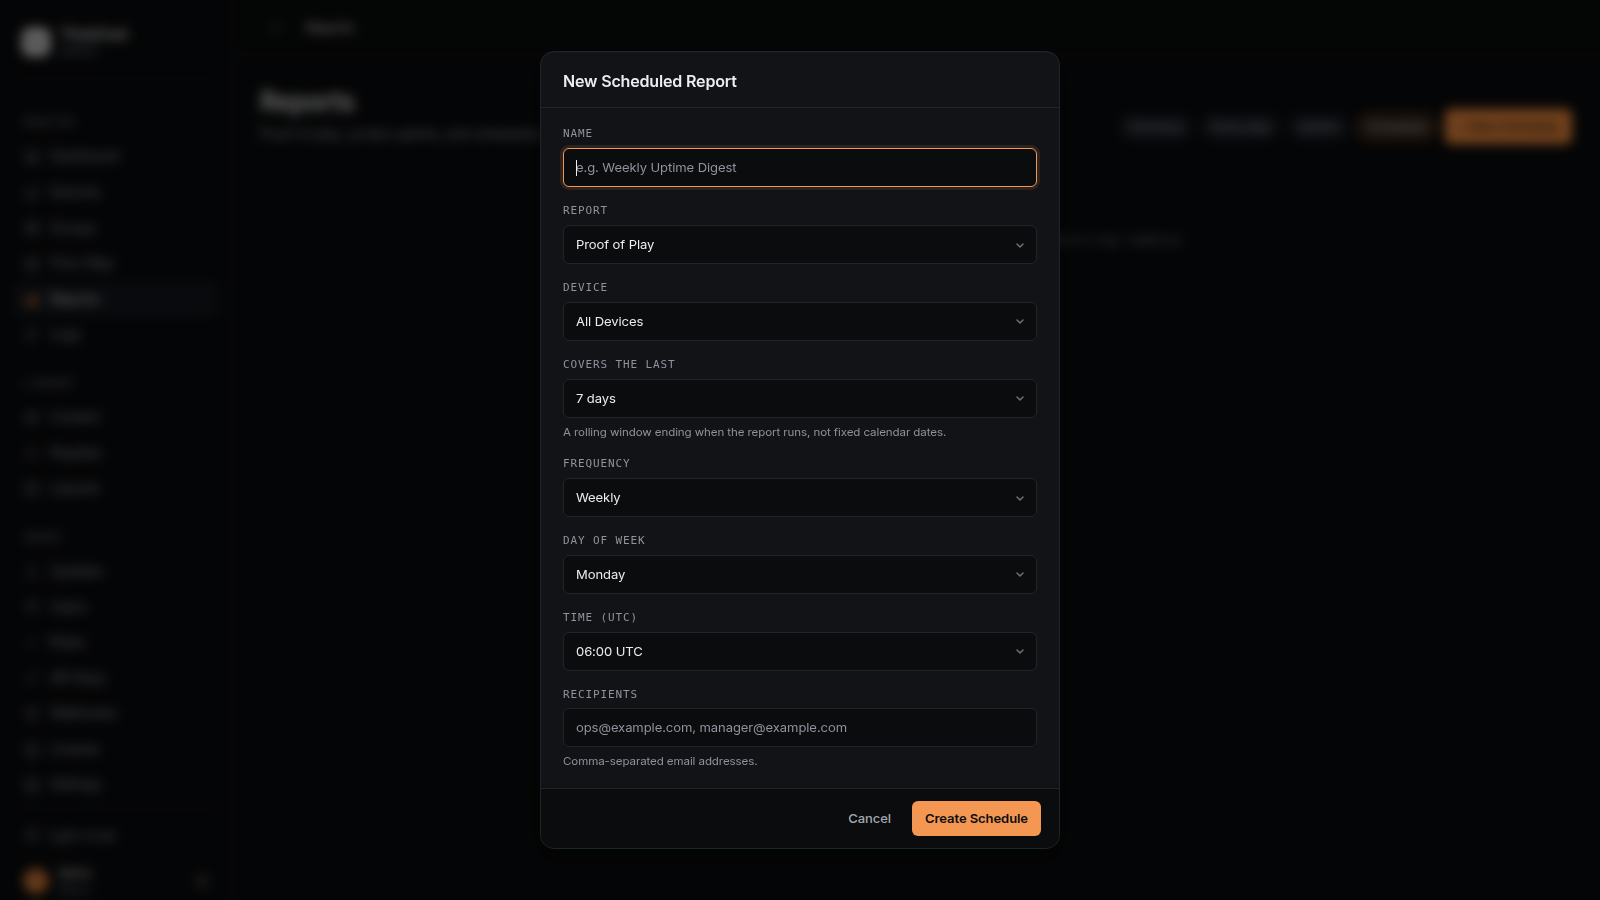Click the Create Schedule button
Image resolution: width=1600 pixels, height=900 pixels.
pos(976,818)
